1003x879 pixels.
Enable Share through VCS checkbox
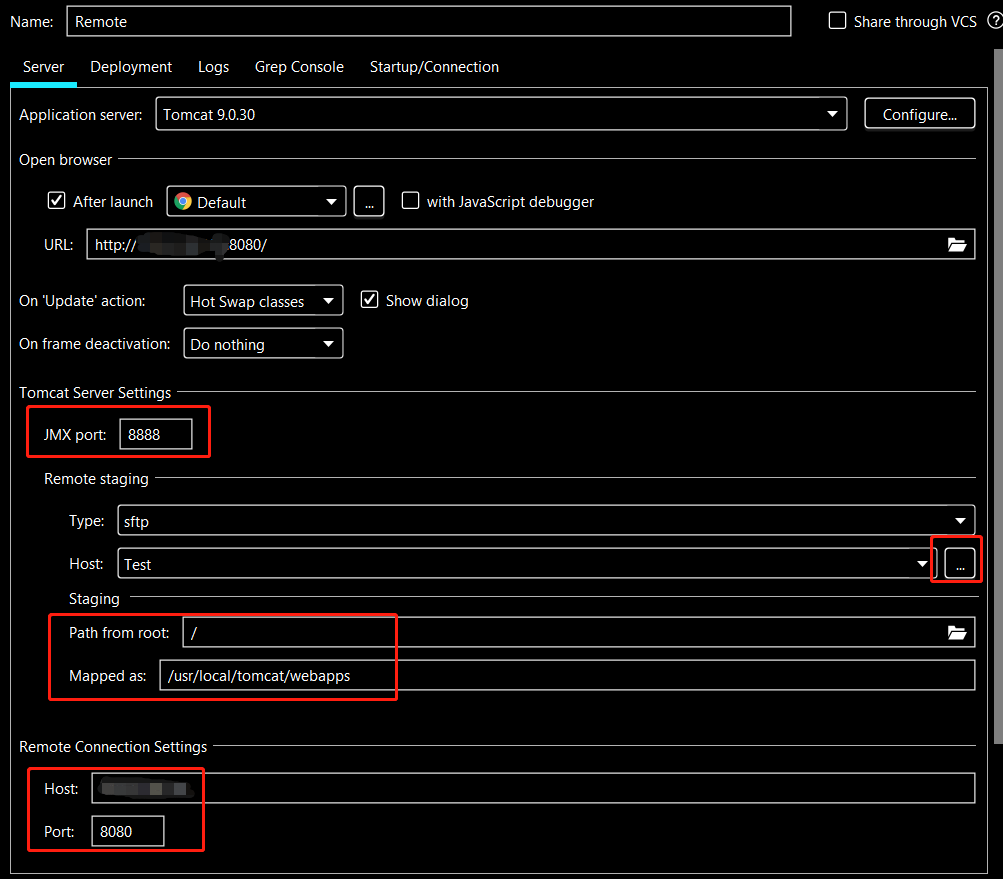(837, 20)
